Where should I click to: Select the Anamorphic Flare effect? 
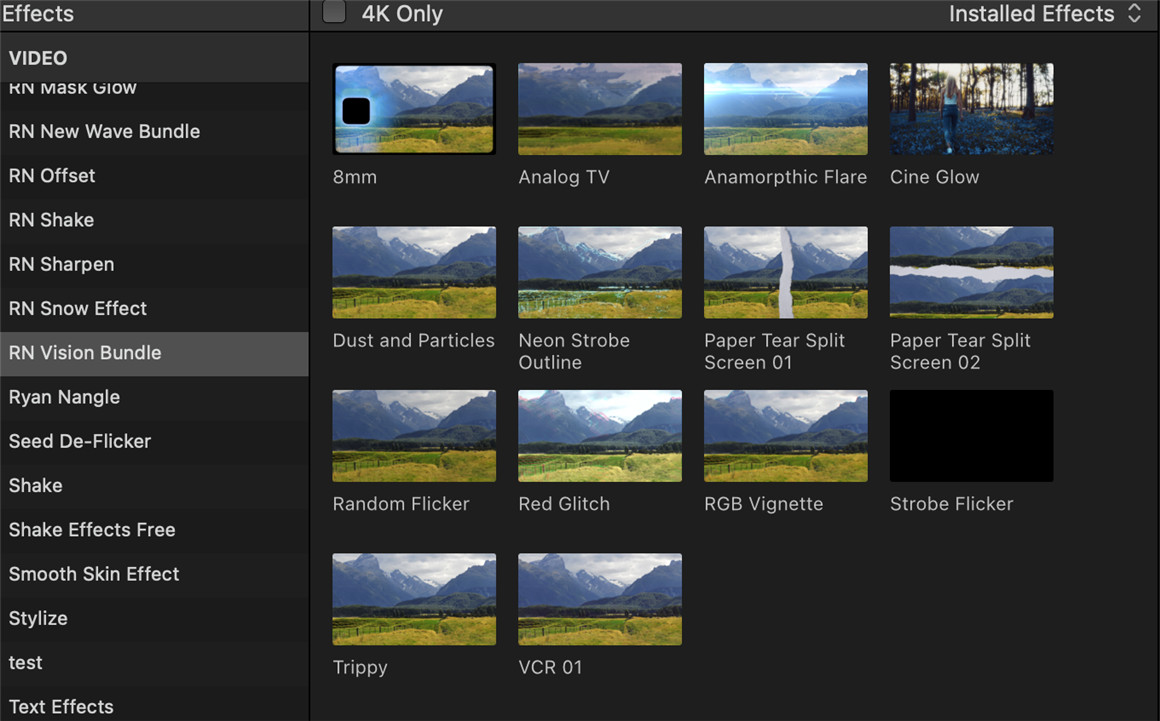pyautogui.click(x=786, y=109)
